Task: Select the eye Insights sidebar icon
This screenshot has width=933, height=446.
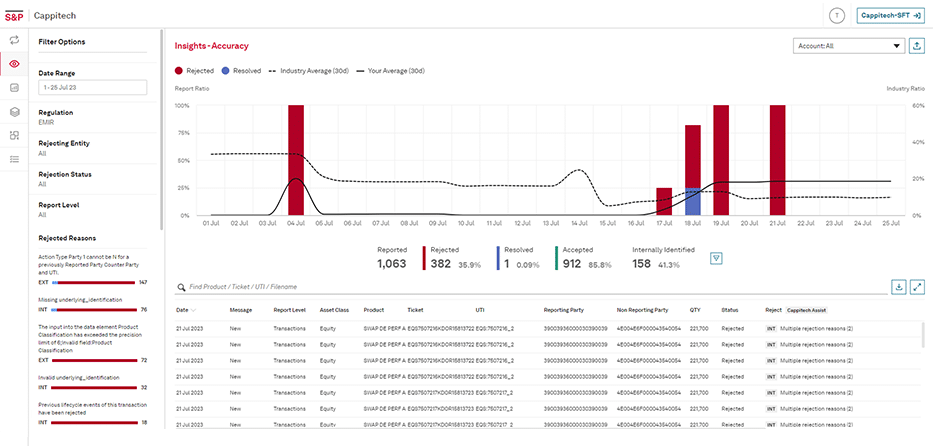Action: (x=14, y=64)
